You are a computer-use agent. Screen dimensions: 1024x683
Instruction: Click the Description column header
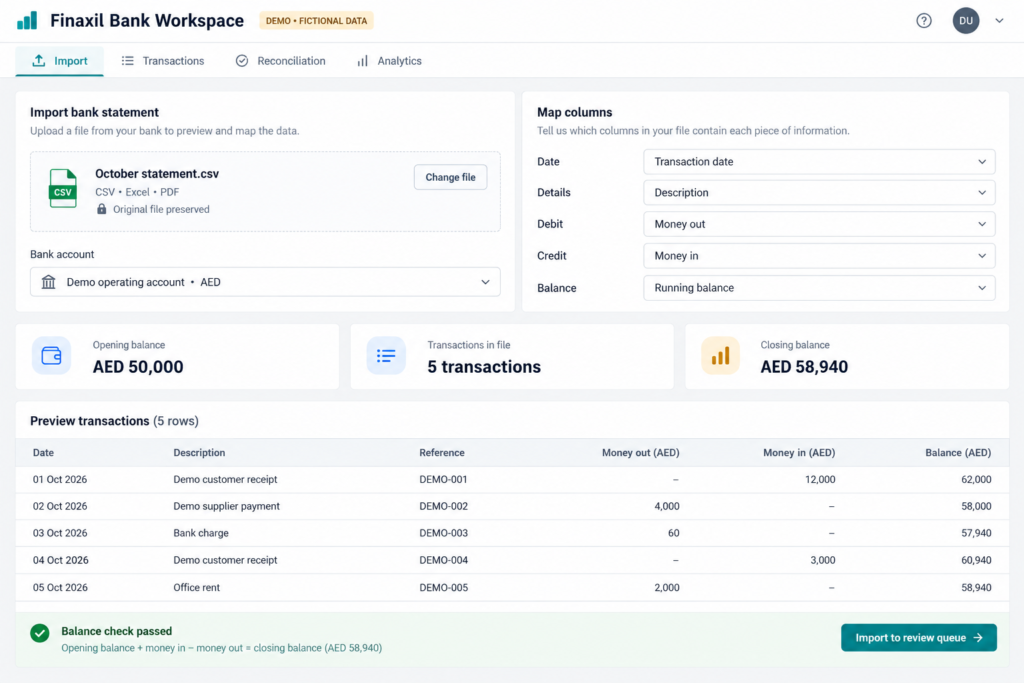tap(199, 453)
